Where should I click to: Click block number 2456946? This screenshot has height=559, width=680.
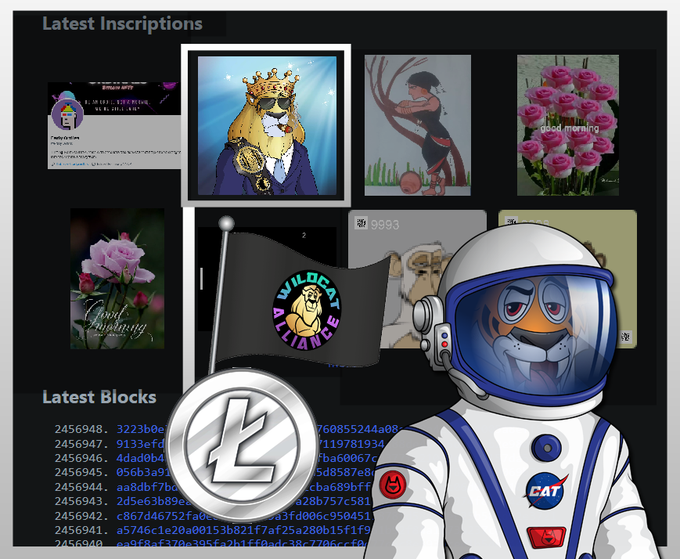[82, 458]
